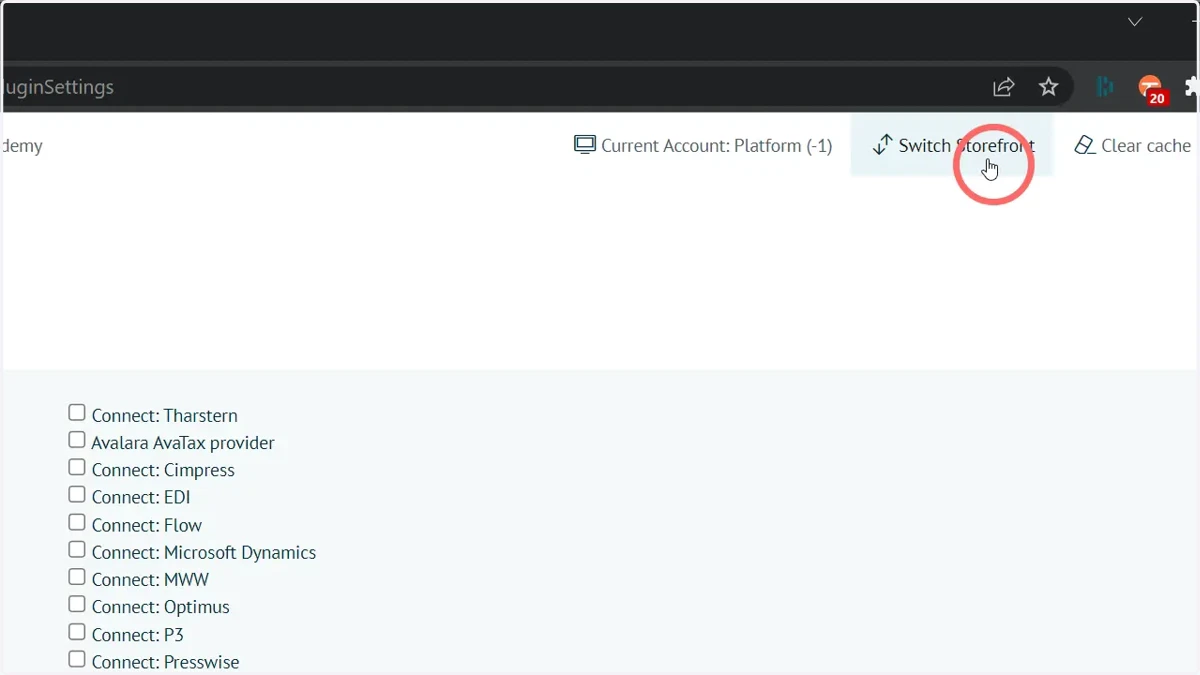The width and height of the screenshot is (1200, 675).
Task: Click the Switch Storefront button
Action: pos(952,145)
